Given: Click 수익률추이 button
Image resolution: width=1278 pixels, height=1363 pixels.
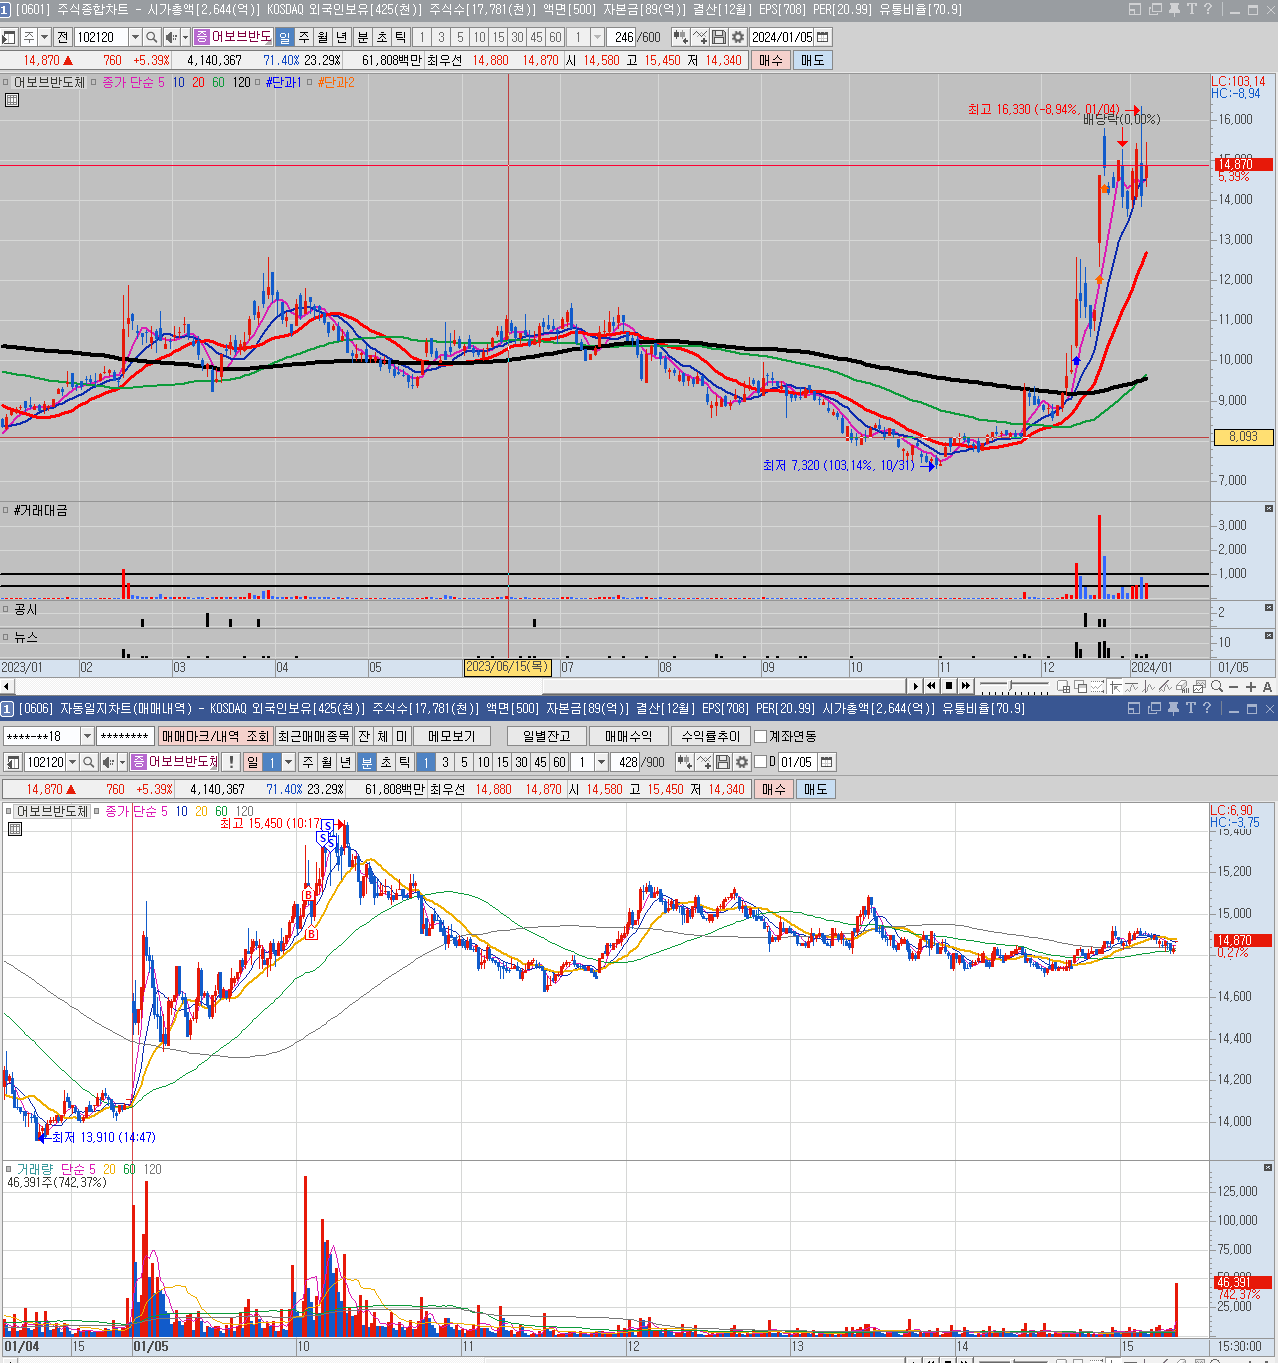Looking at the screenshot, I should [x=710, y=736].
